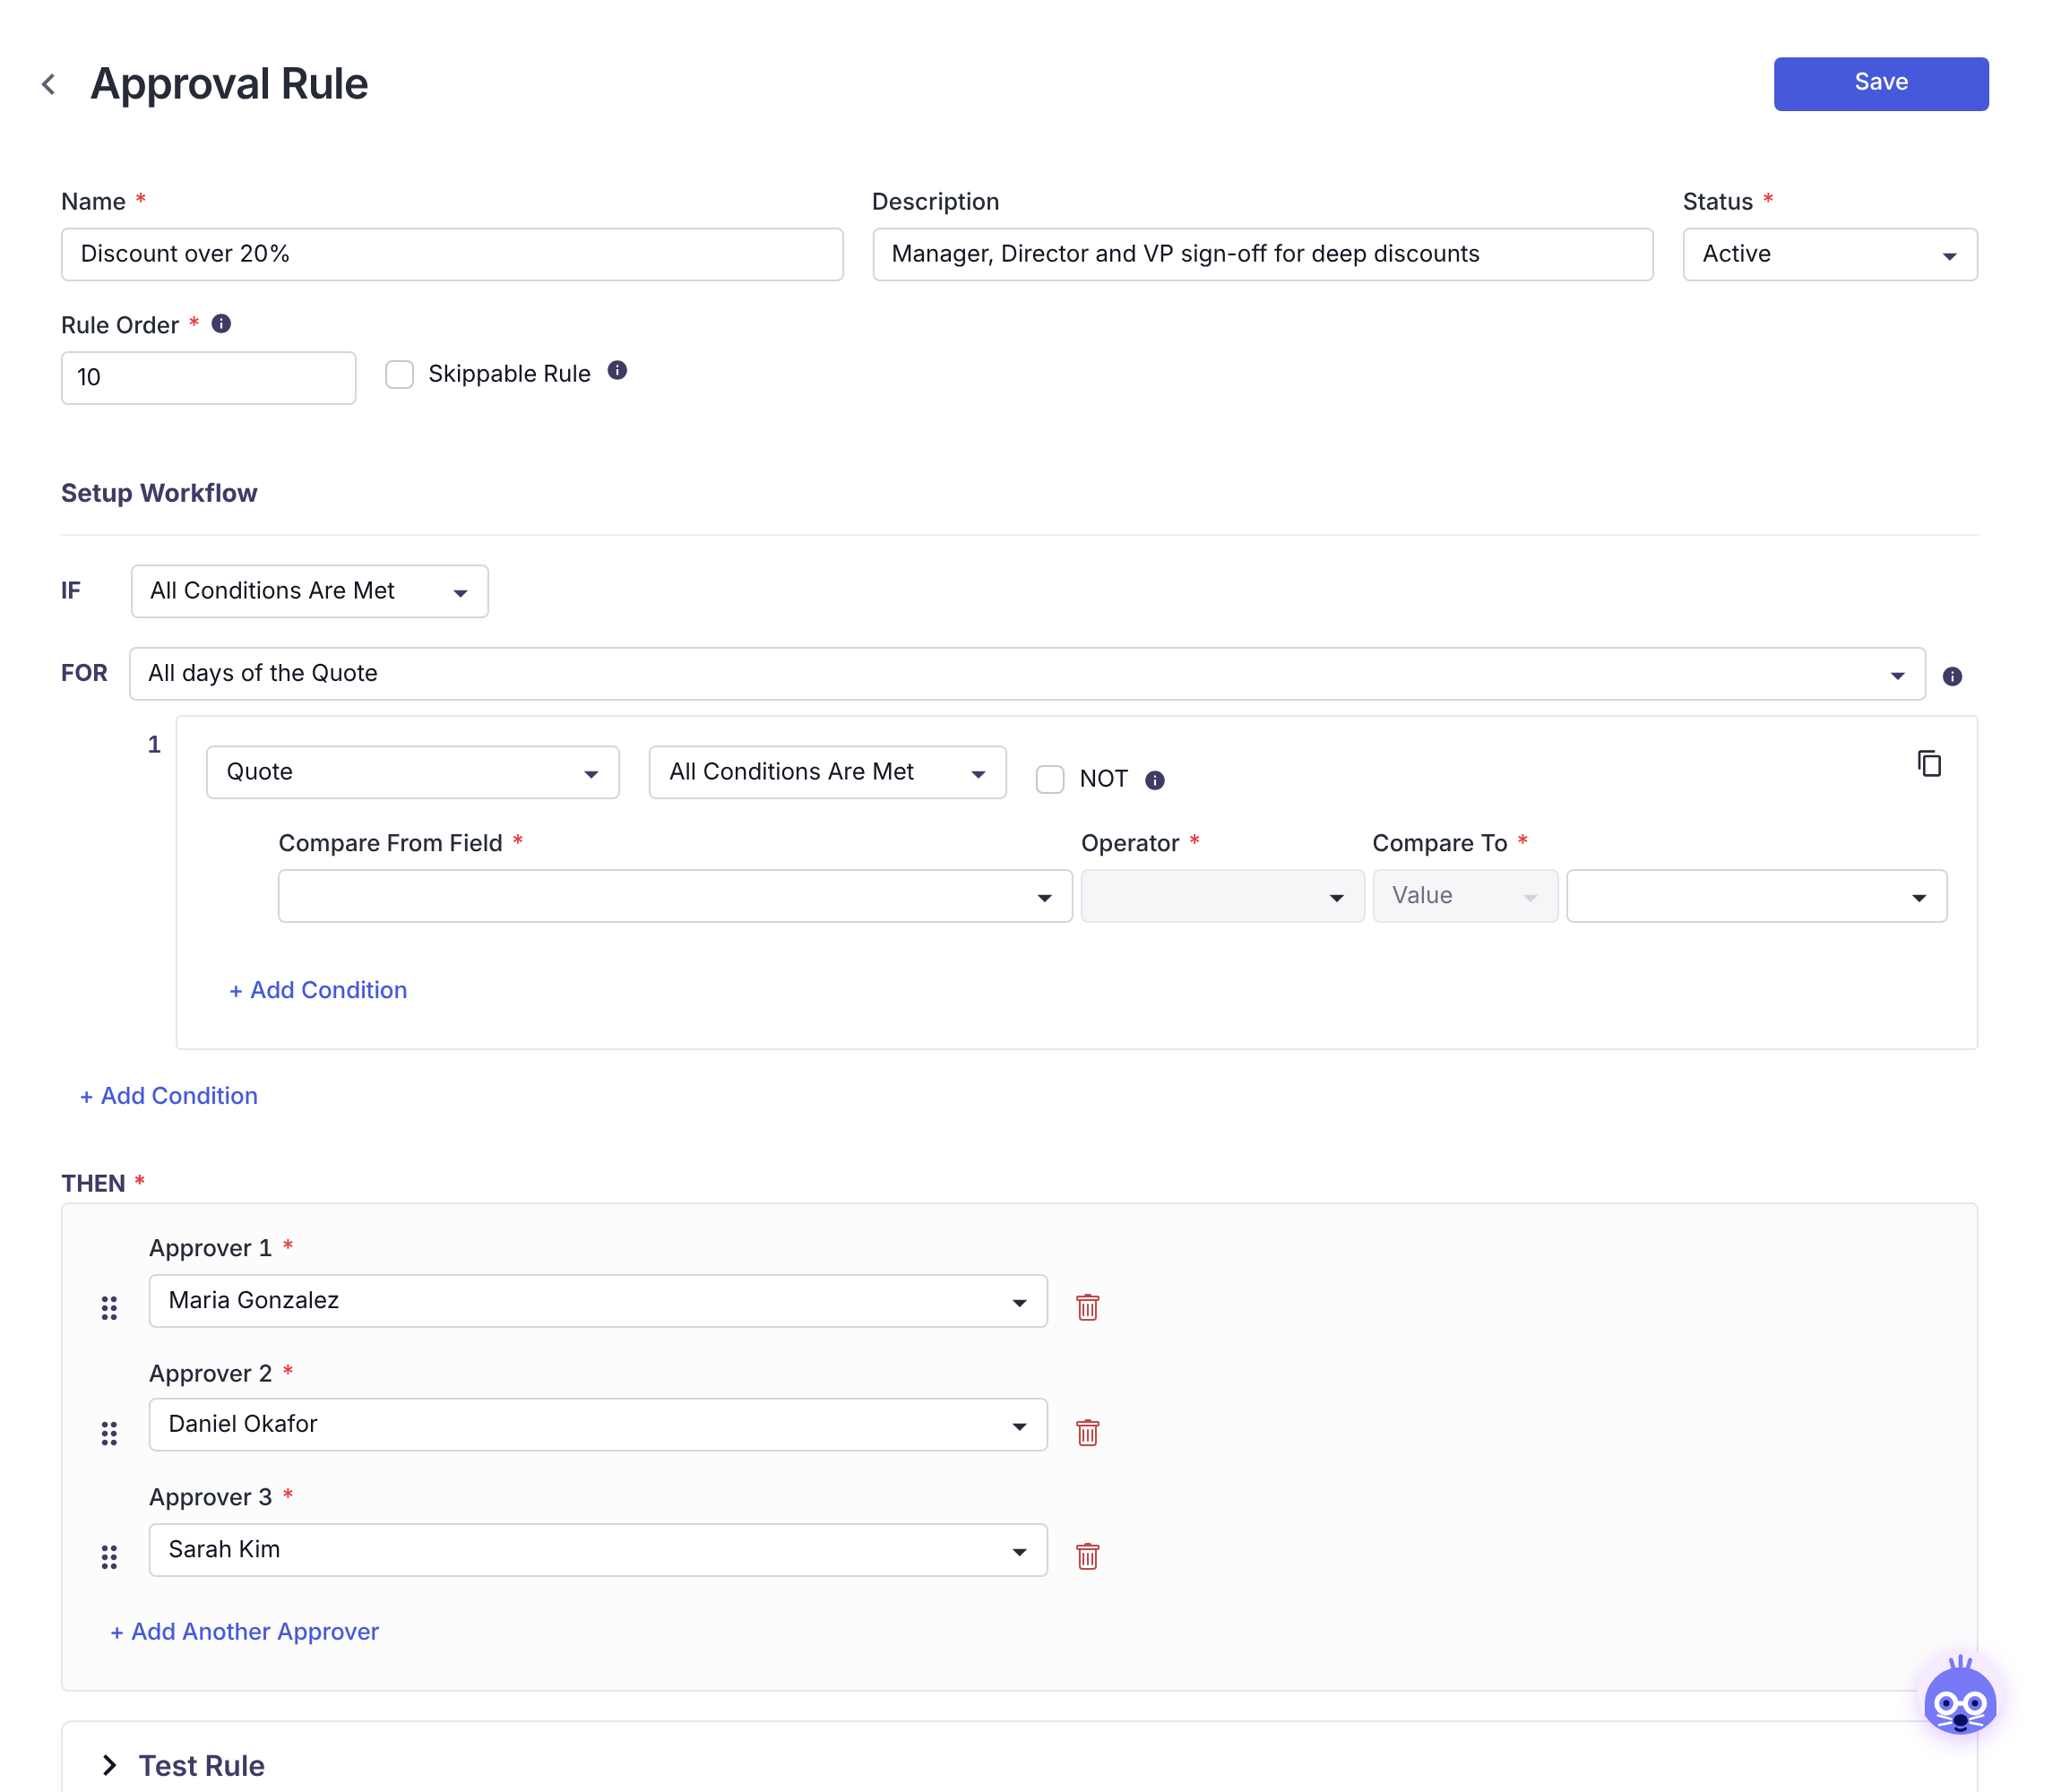Open the Approver 1 Maria Gonzalez dropdown
2061x1792 pixels.
pos(598,1301)
